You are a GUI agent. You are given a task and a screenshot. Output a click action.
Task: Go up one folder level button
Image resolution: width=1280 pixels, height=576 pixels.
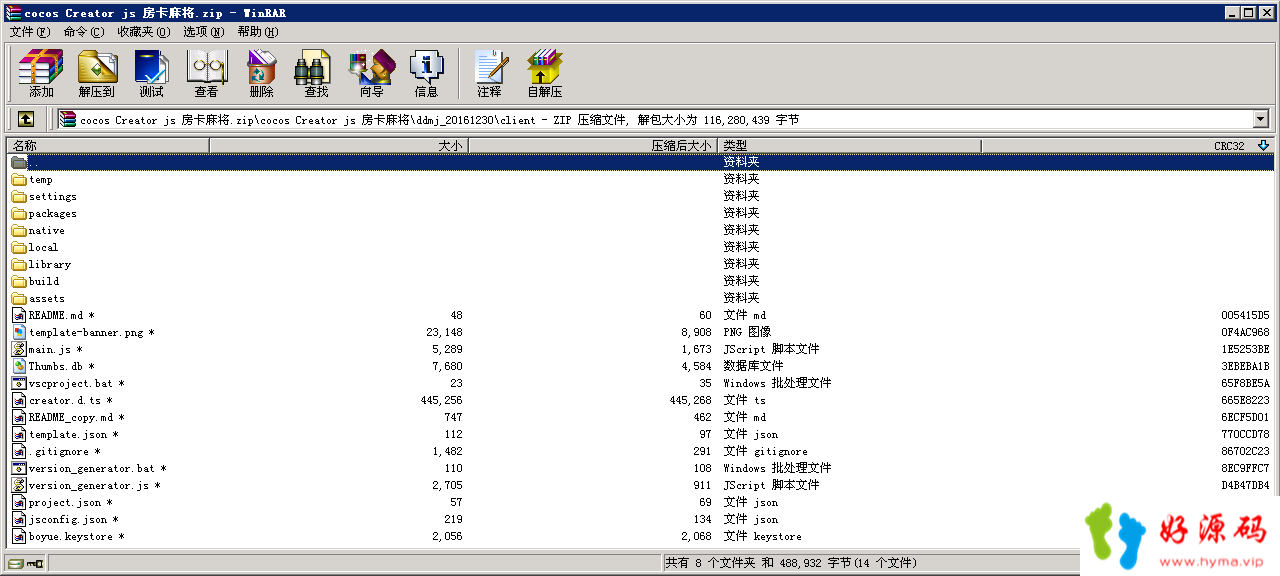(26, 119)
